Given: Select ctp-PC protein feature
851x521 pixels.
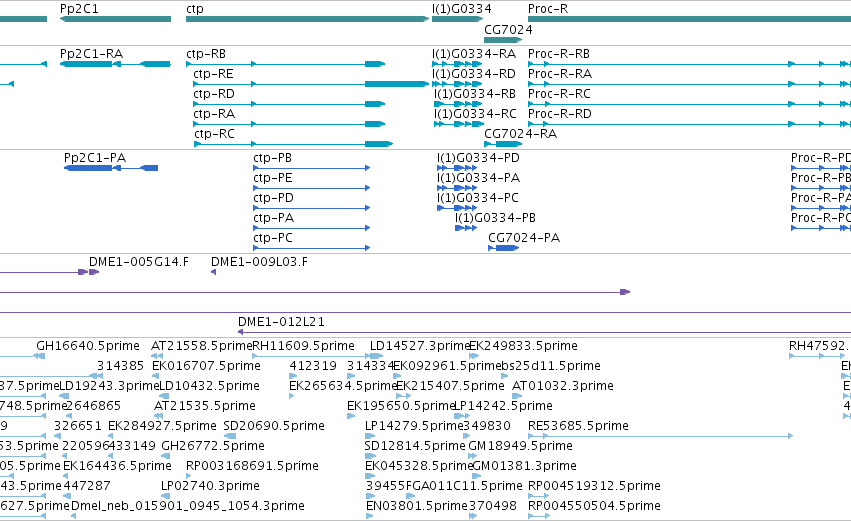Looking at the screenshot, I should tap(312, 248).
